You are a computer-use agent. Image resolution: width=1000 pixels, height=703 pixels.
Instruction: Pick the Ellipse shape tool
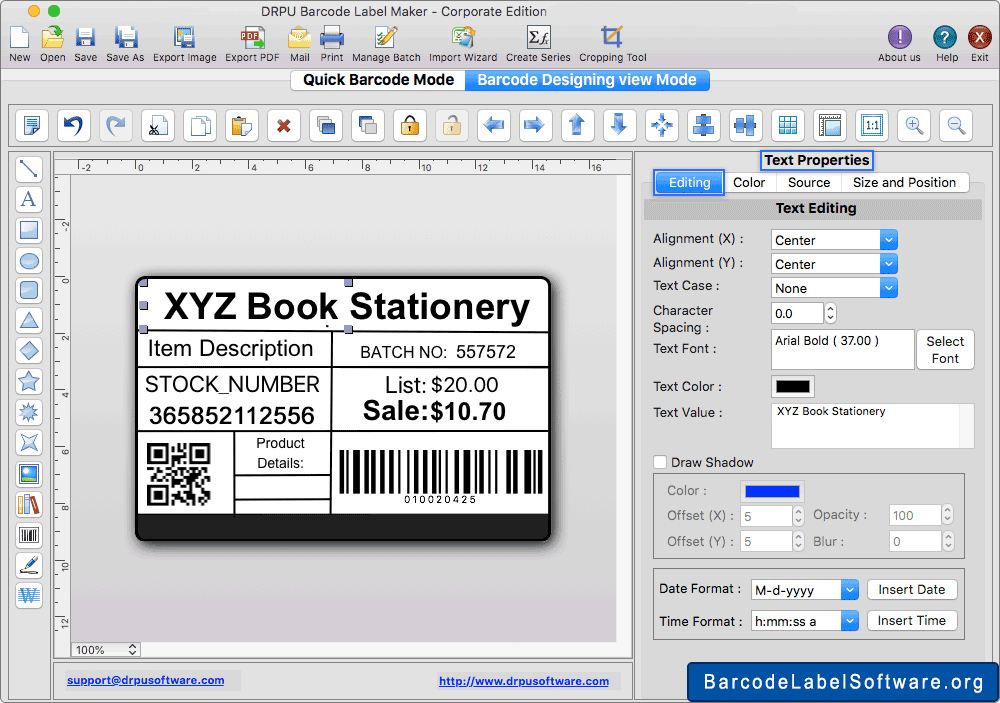pyautogui.click(x=29, y=260)
